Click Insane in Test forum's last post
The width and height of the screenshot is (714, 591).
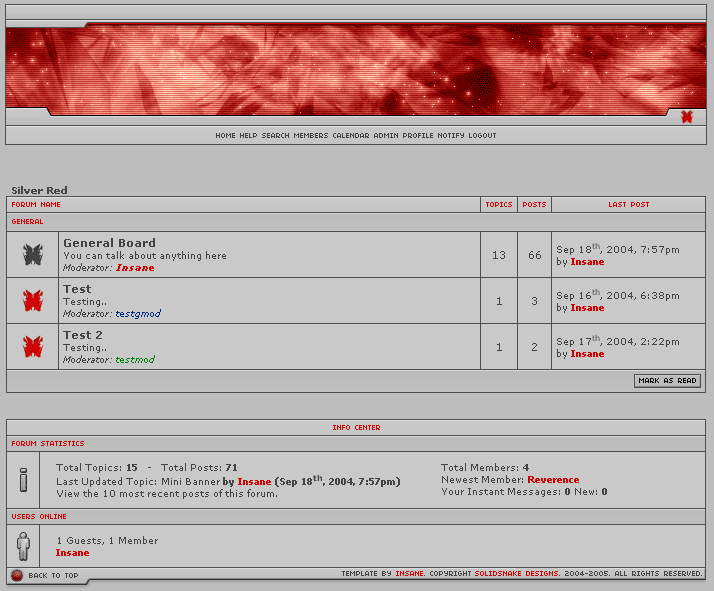587,308
